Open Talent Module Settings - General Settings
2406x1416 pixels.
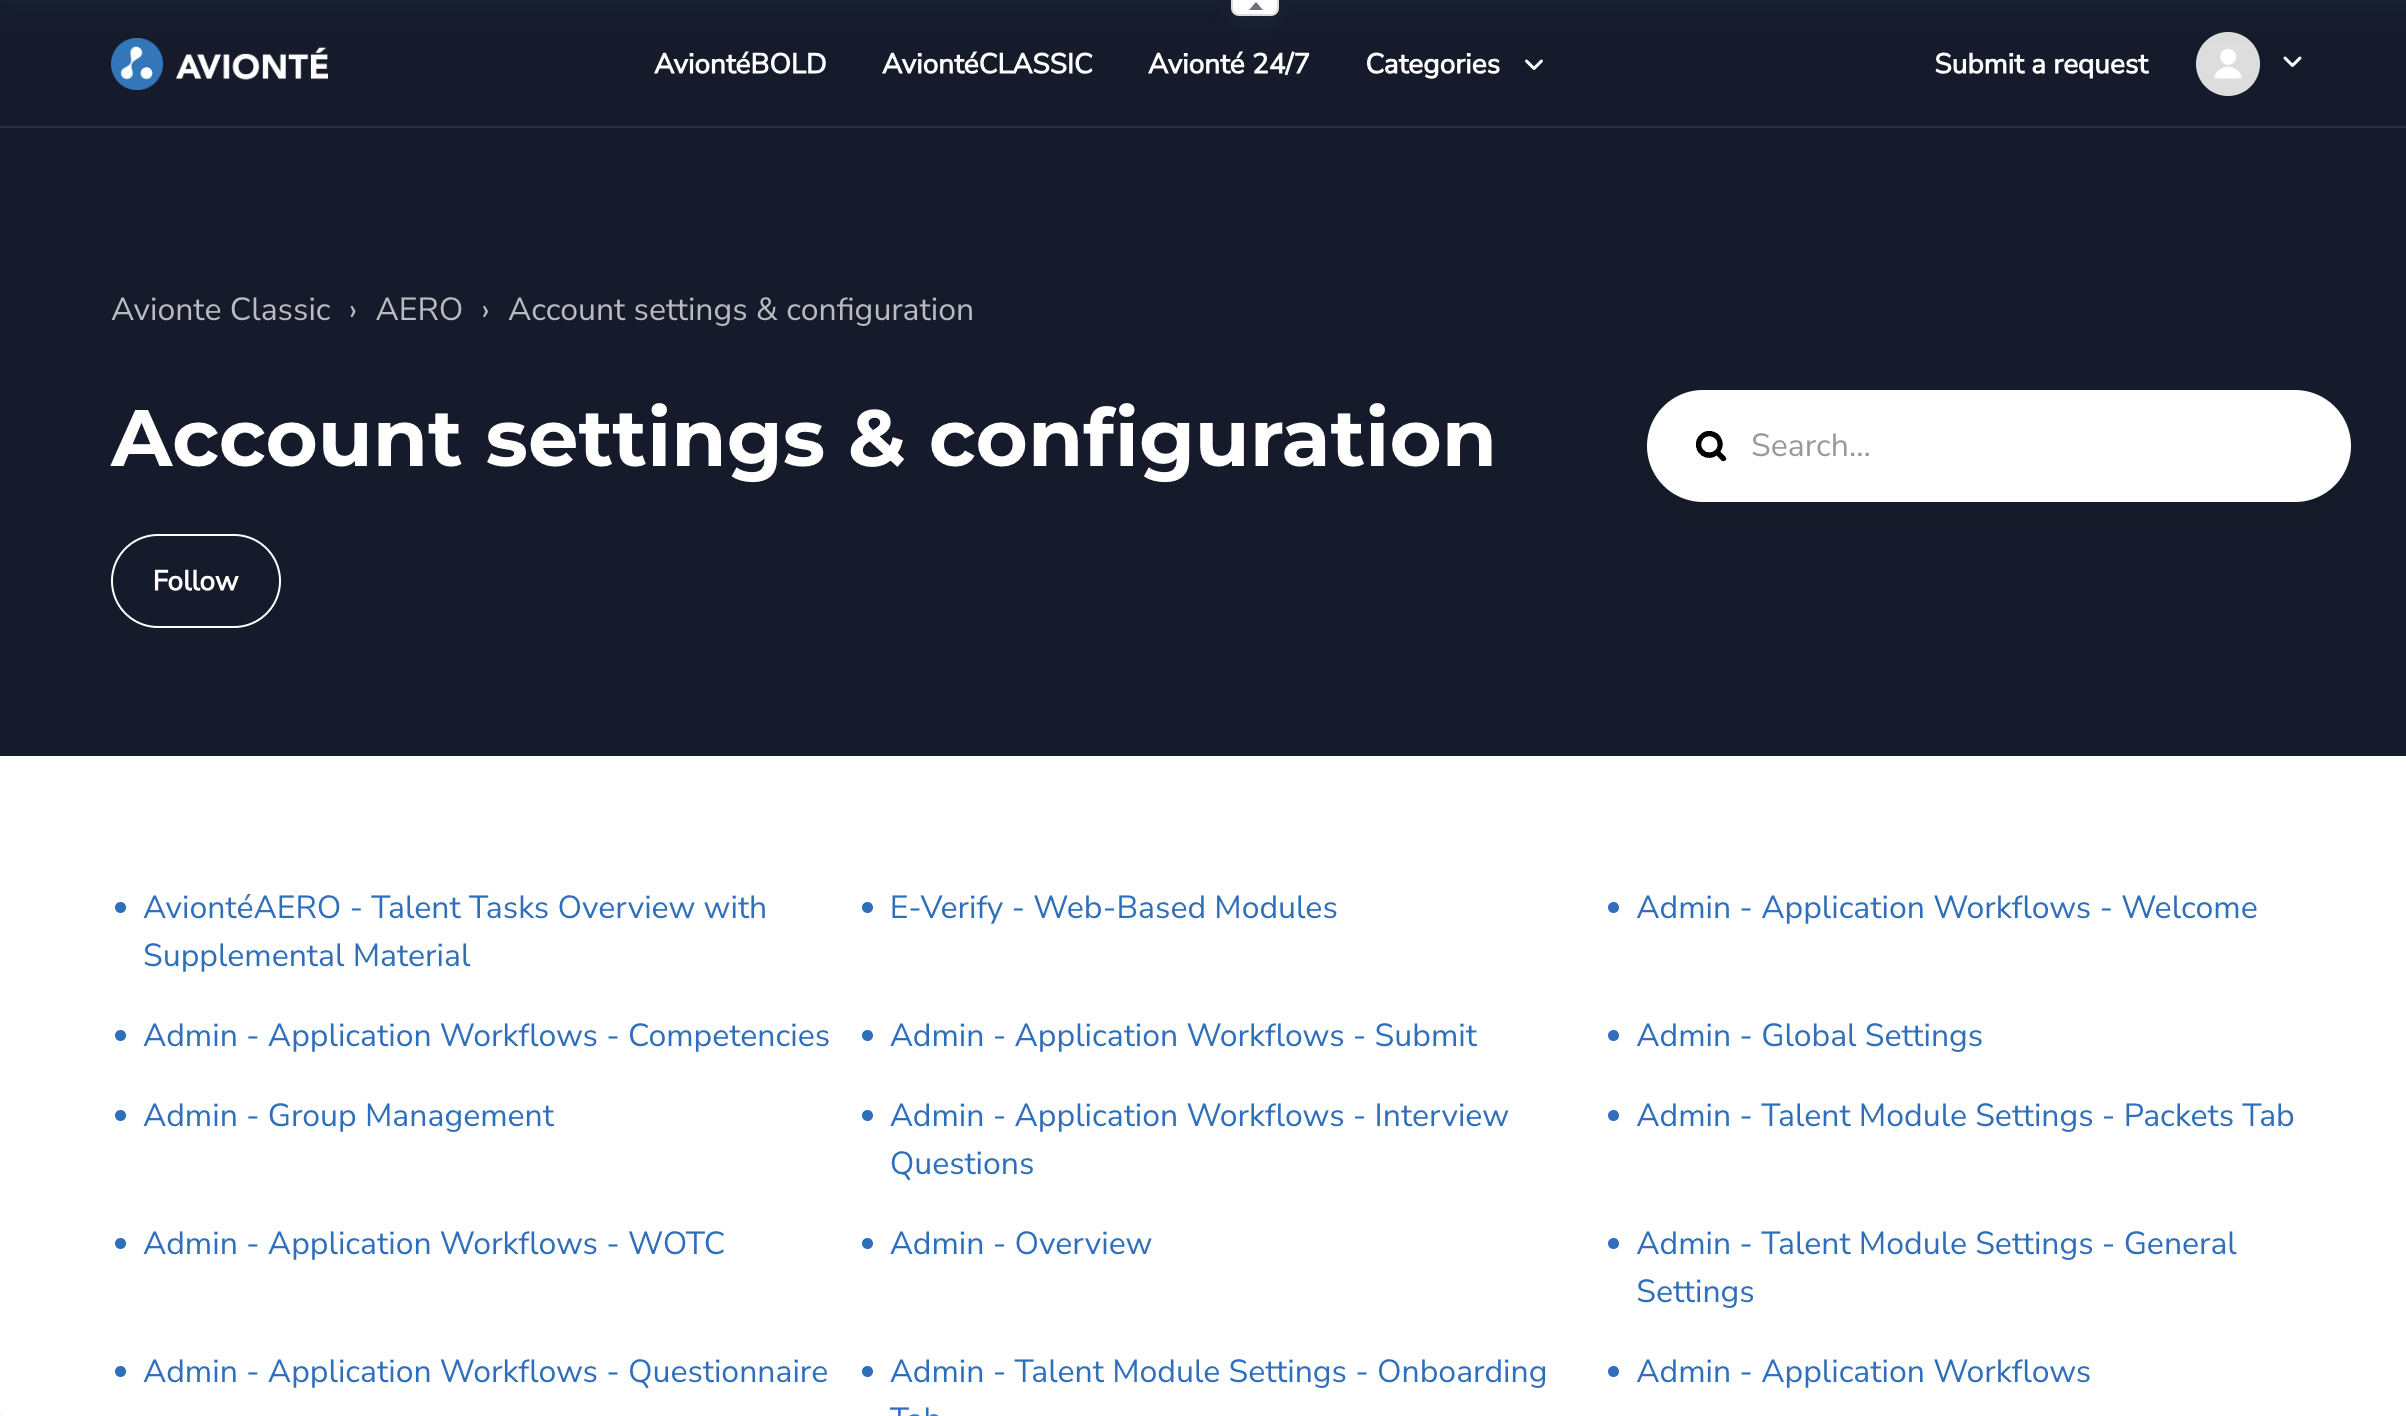1936,1267
